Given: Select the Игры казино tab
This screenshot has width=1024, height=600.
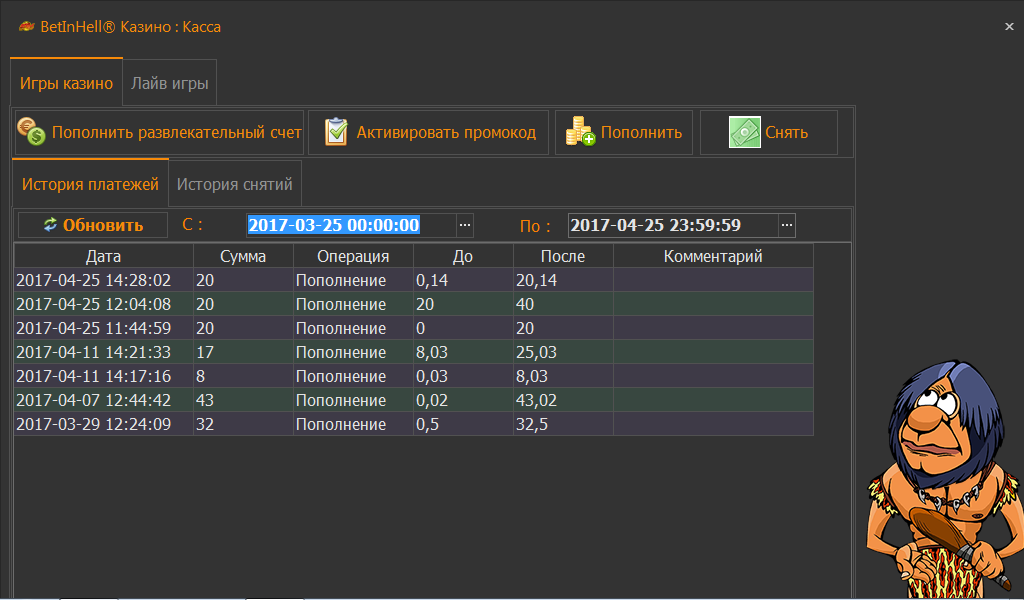Looking at the screenshot, I should click(x=66, y=84).
